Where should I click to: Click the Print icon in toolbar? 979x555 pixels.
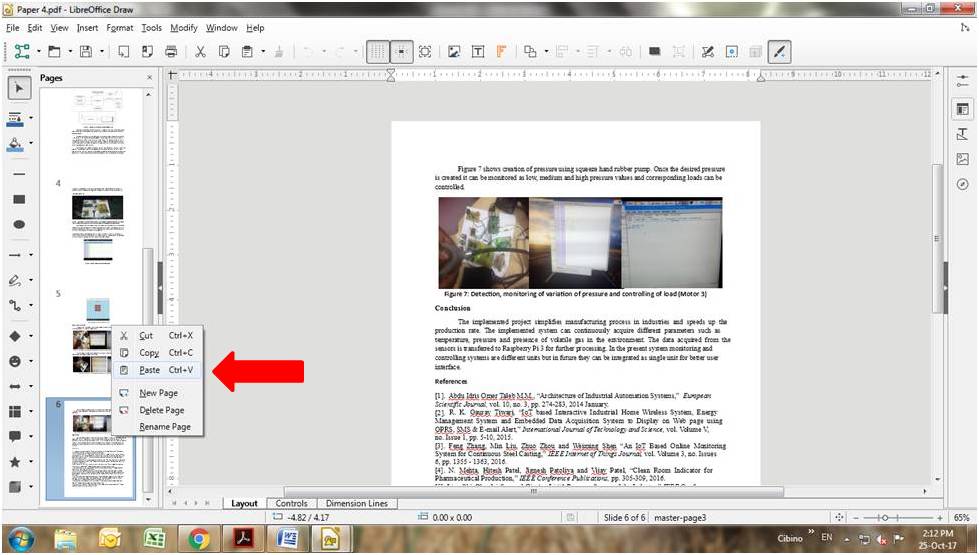pos(171,52)
